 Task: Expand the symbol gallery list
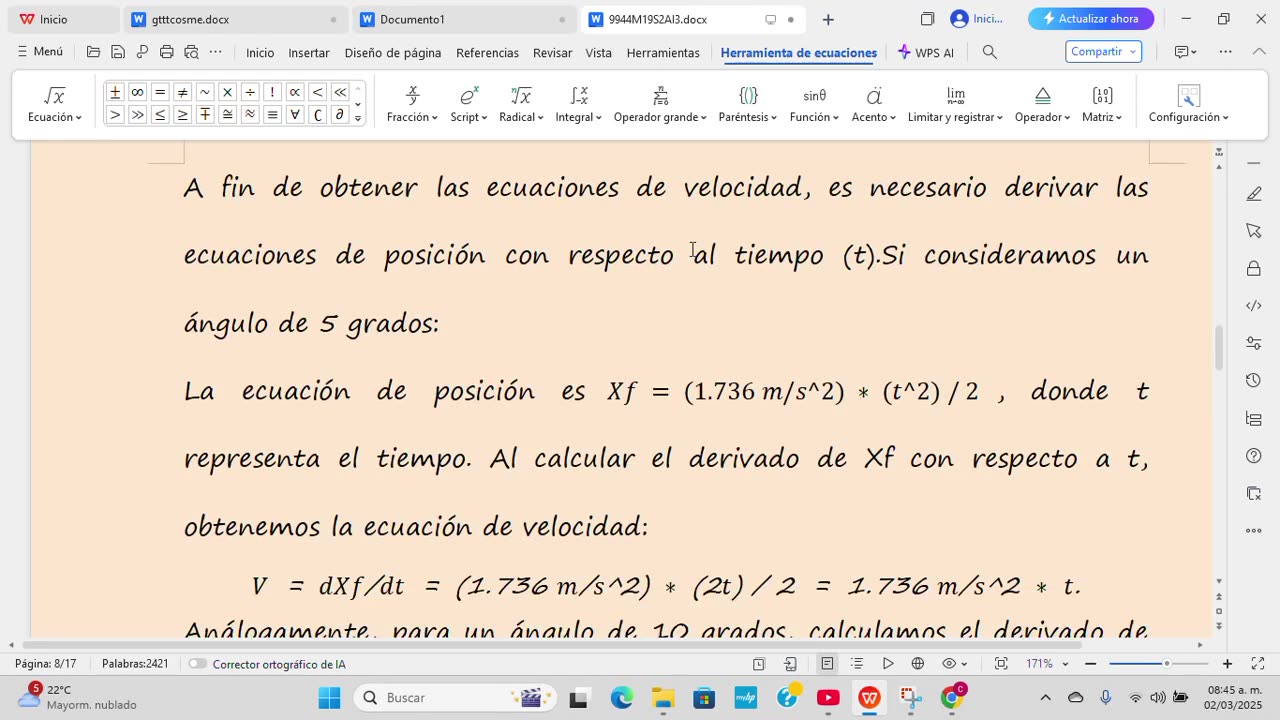pyautogui.click(x=358, y=119)
